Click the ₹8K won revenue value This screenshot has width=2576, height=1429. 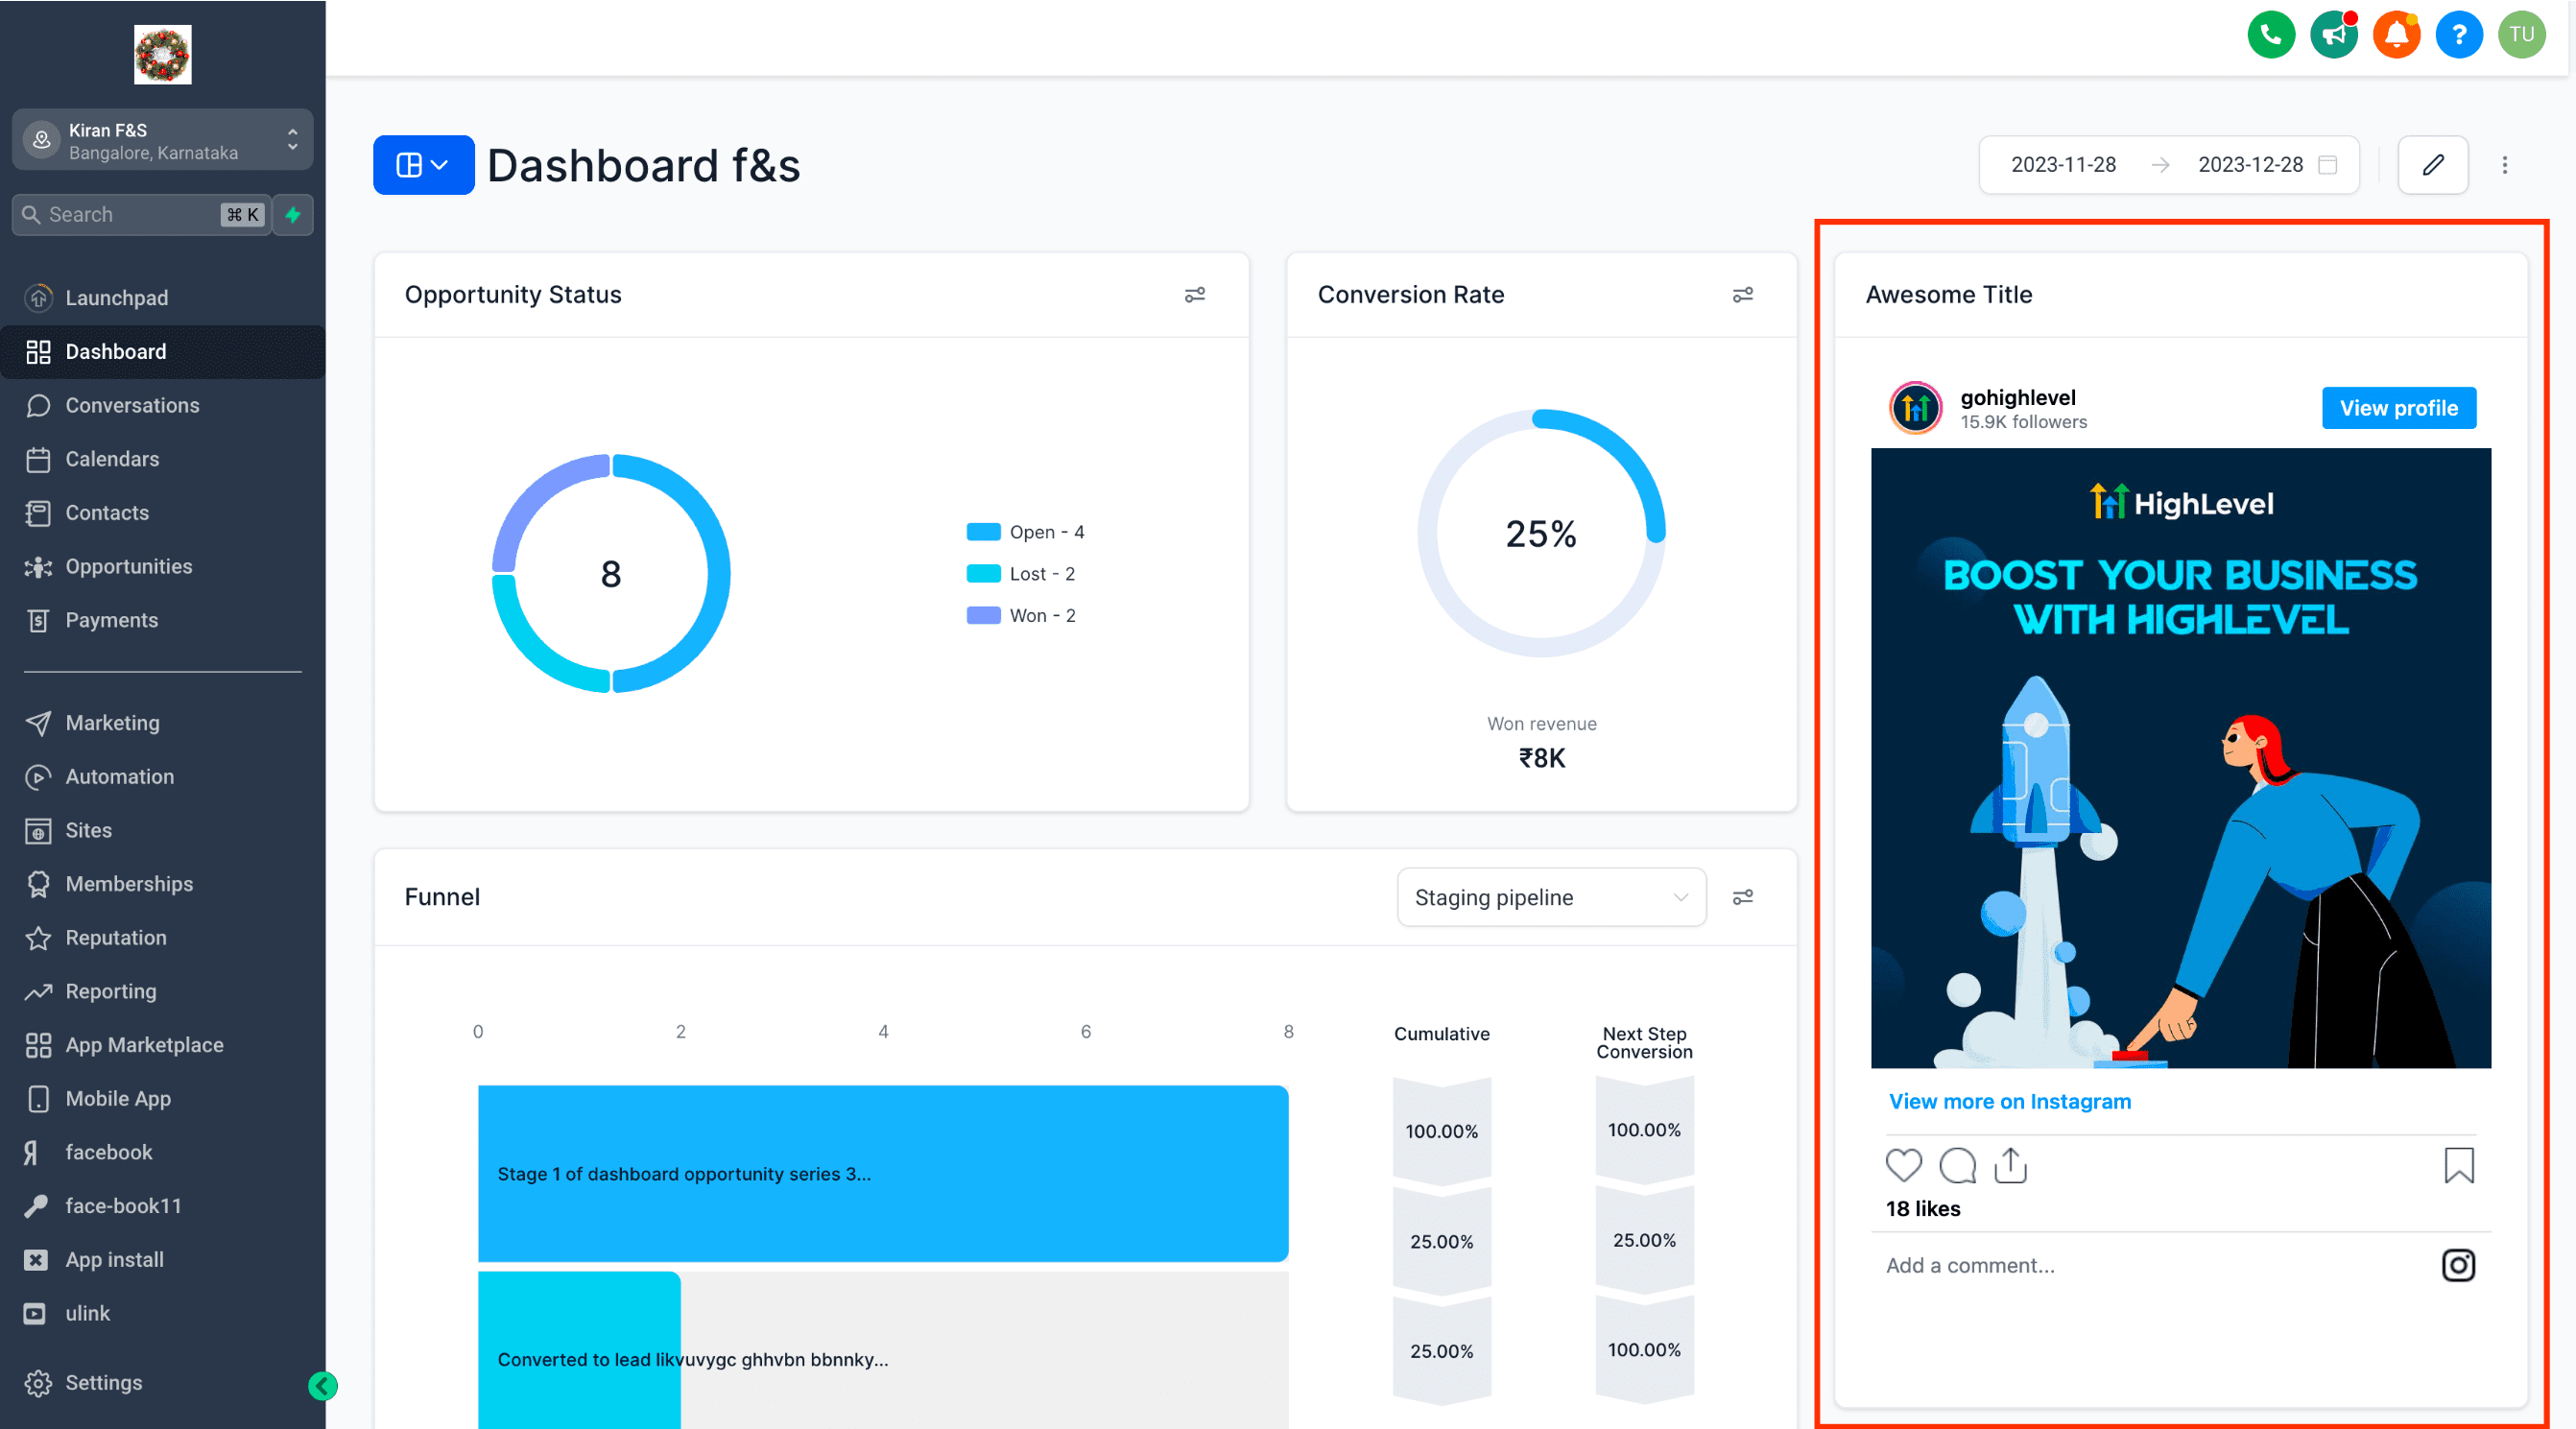pos(1541,759)
